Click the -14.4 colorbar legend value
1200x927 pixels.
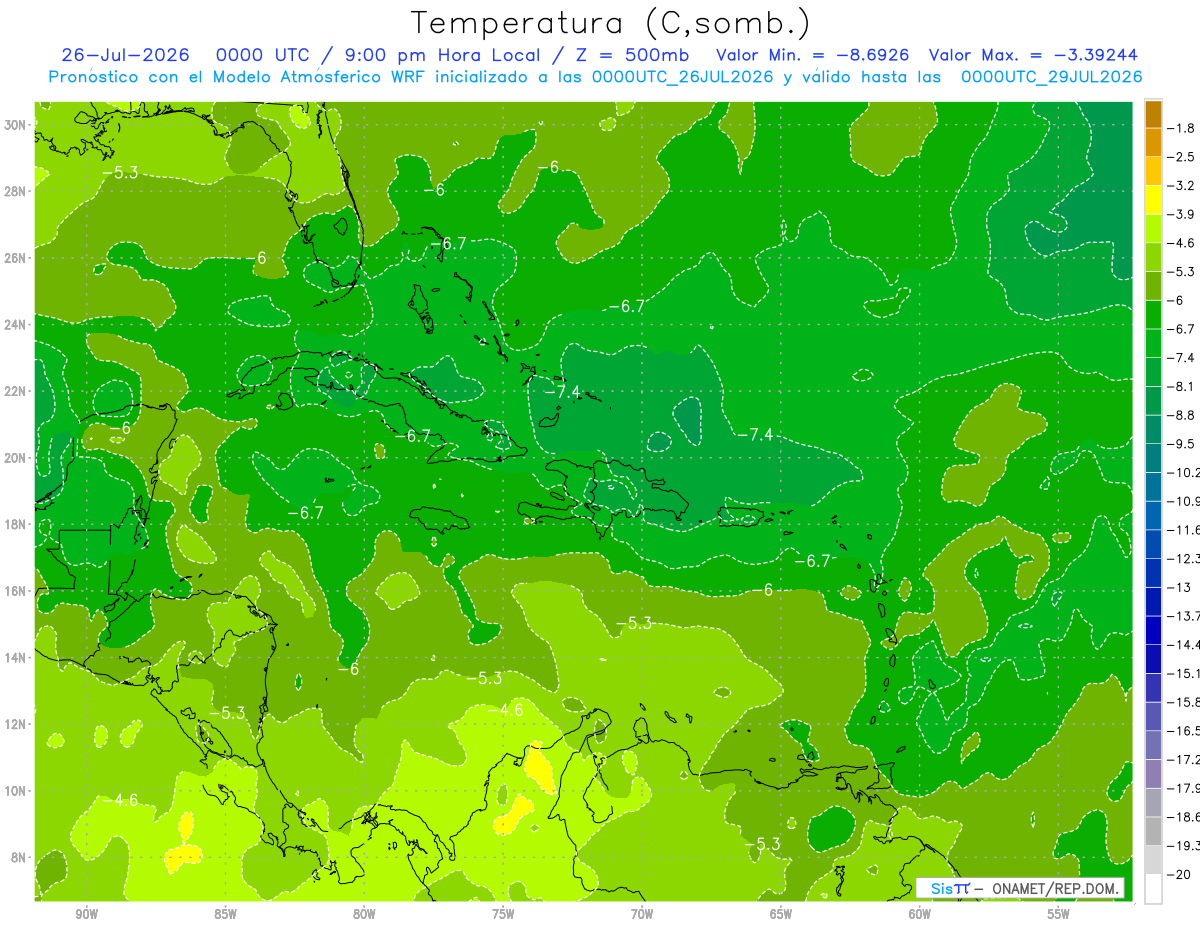(1183, 644)
